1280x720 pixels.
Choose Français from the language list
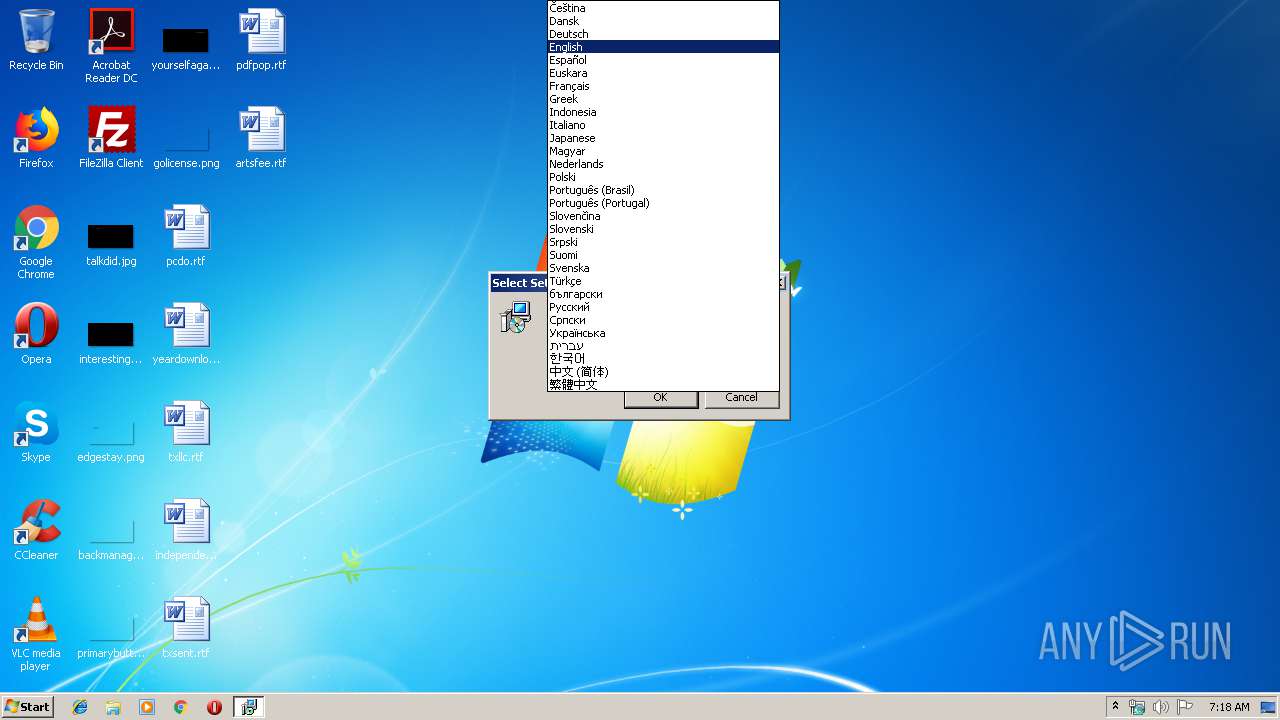[663, 86]
